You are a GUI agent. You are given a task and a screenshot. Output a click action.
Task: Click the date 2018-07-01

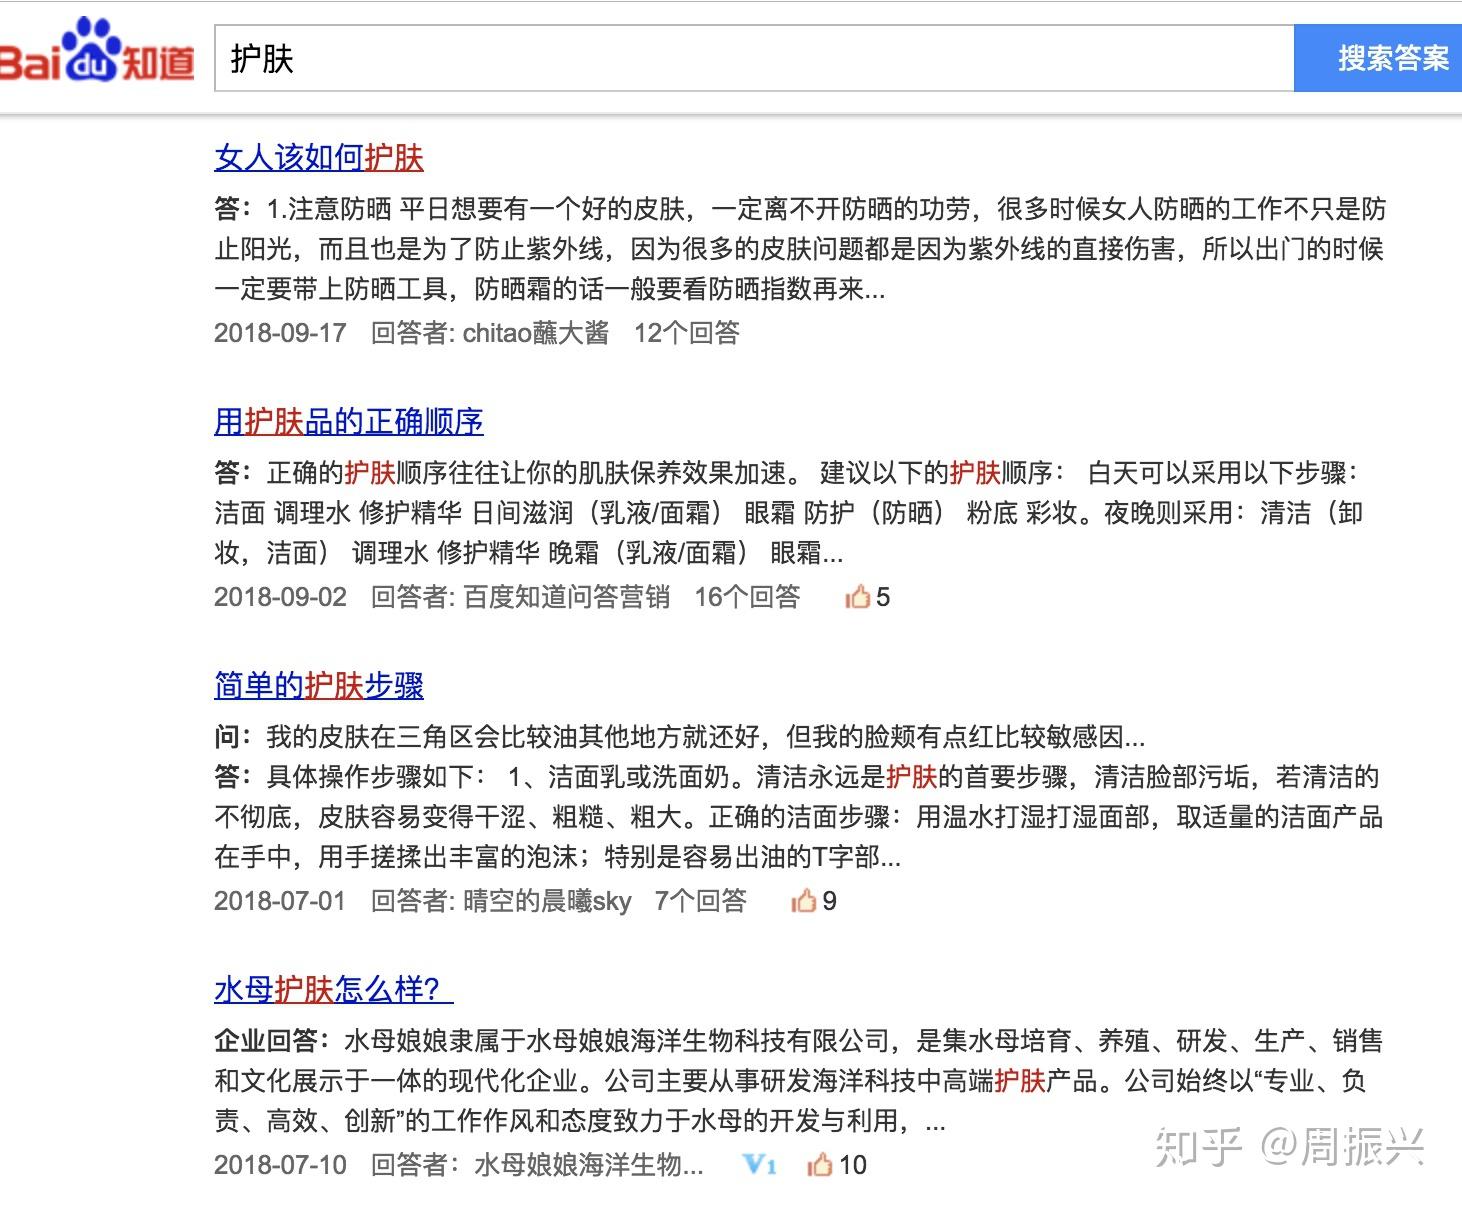coord(280,901)
